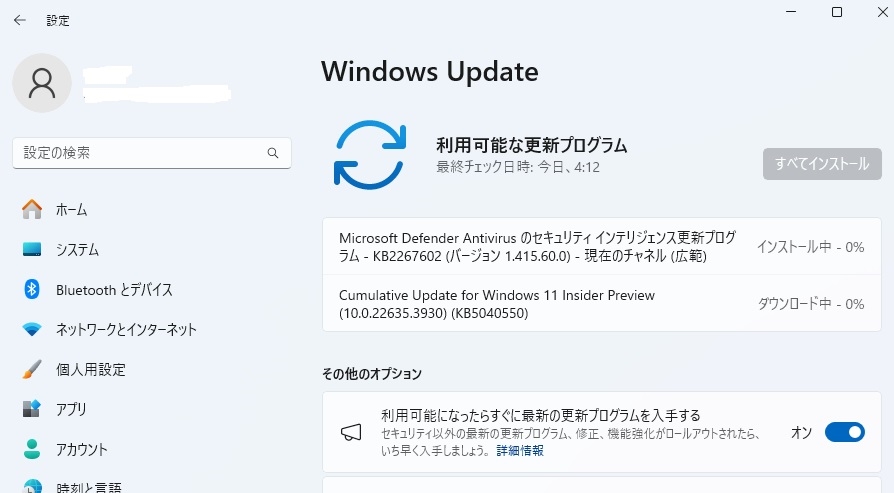Click the すべてインストール button
The width and height of the screenshot is (894, 493).
822,164
